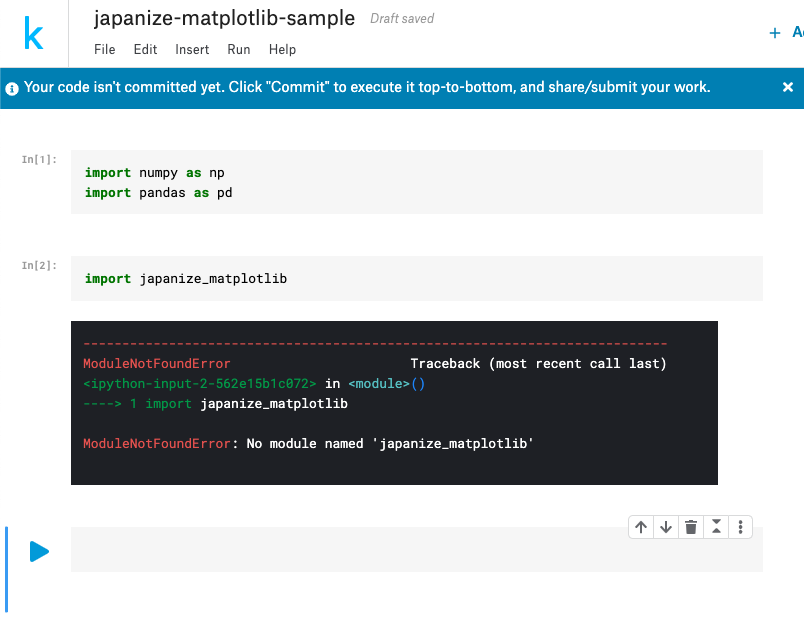Open the cell's three-dot more options
804x620 pixels.
[x=740, y=527]
